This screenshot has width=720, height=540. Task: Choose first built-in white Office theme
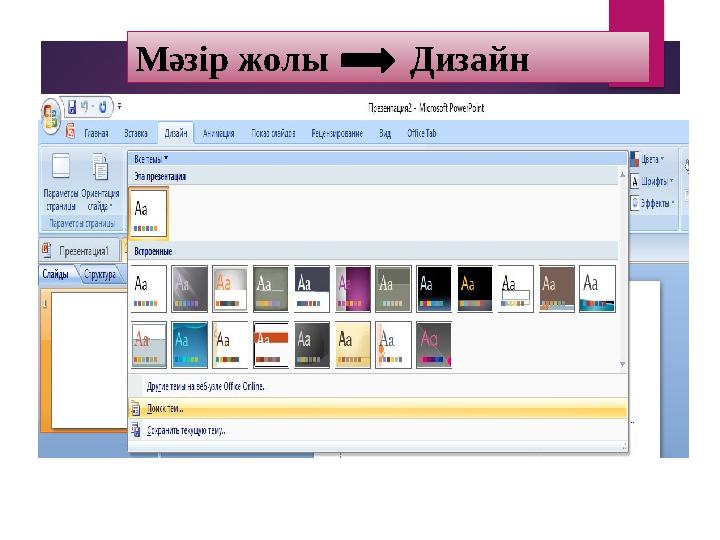pos(148,289)
